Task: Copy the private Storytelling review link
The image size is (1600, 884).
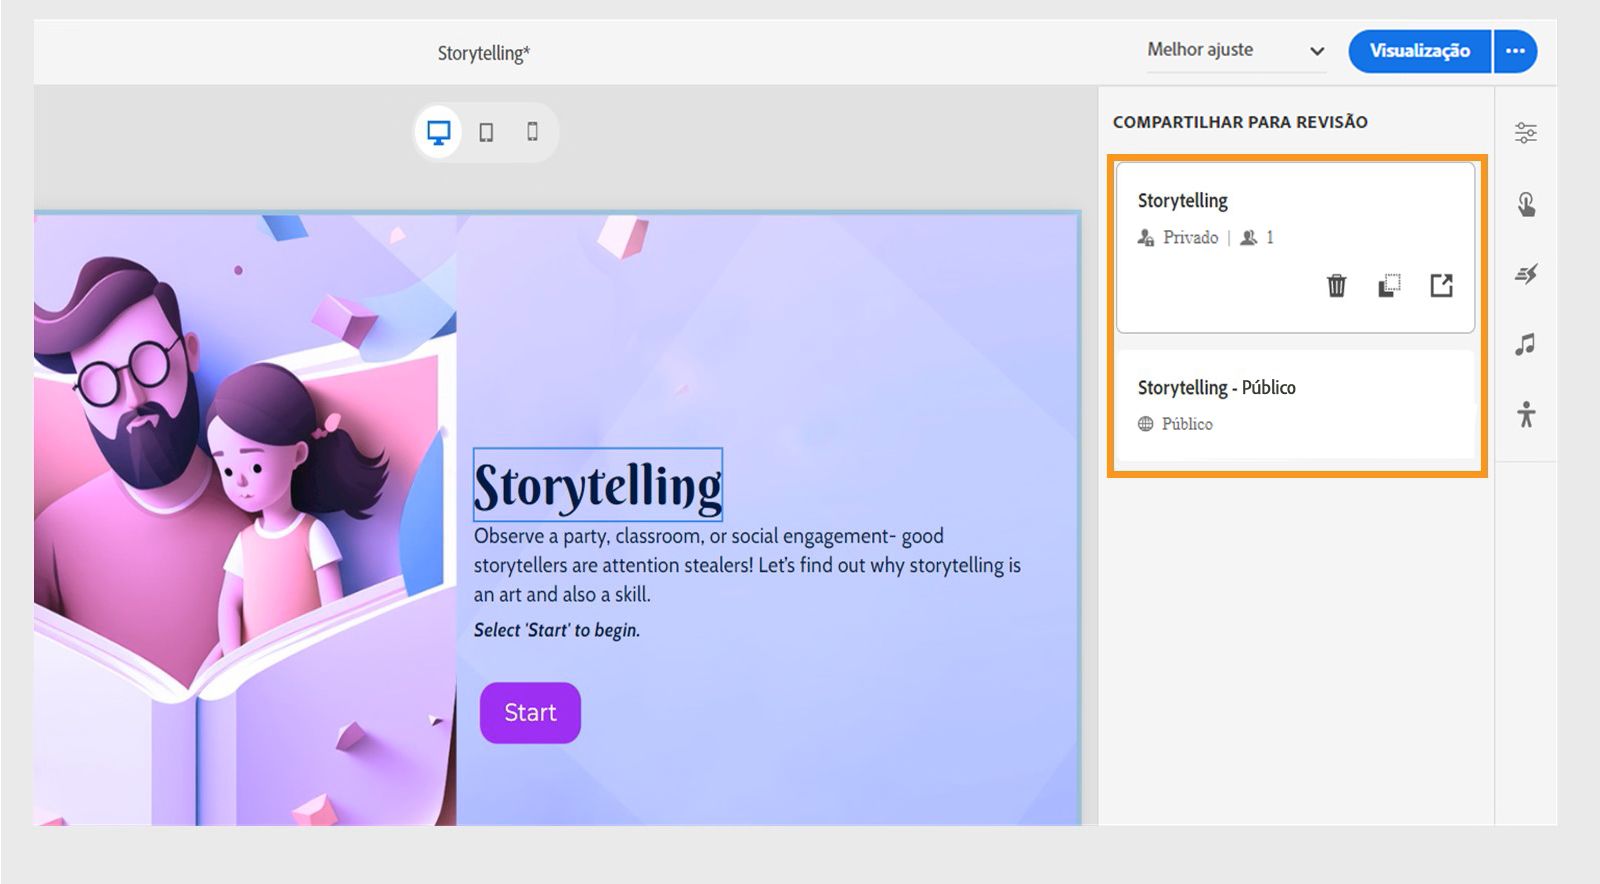Action: [x=1389, y=286]
